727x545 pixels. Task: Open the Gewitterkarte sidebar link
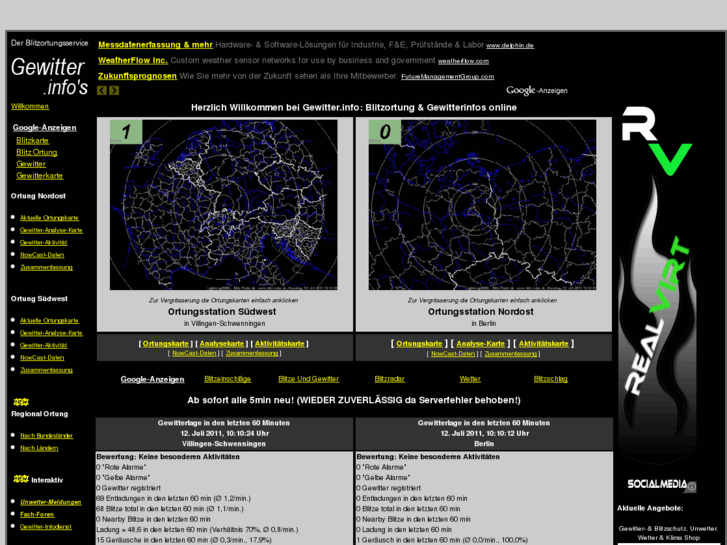pyautogui.click(x=39, y=175)
